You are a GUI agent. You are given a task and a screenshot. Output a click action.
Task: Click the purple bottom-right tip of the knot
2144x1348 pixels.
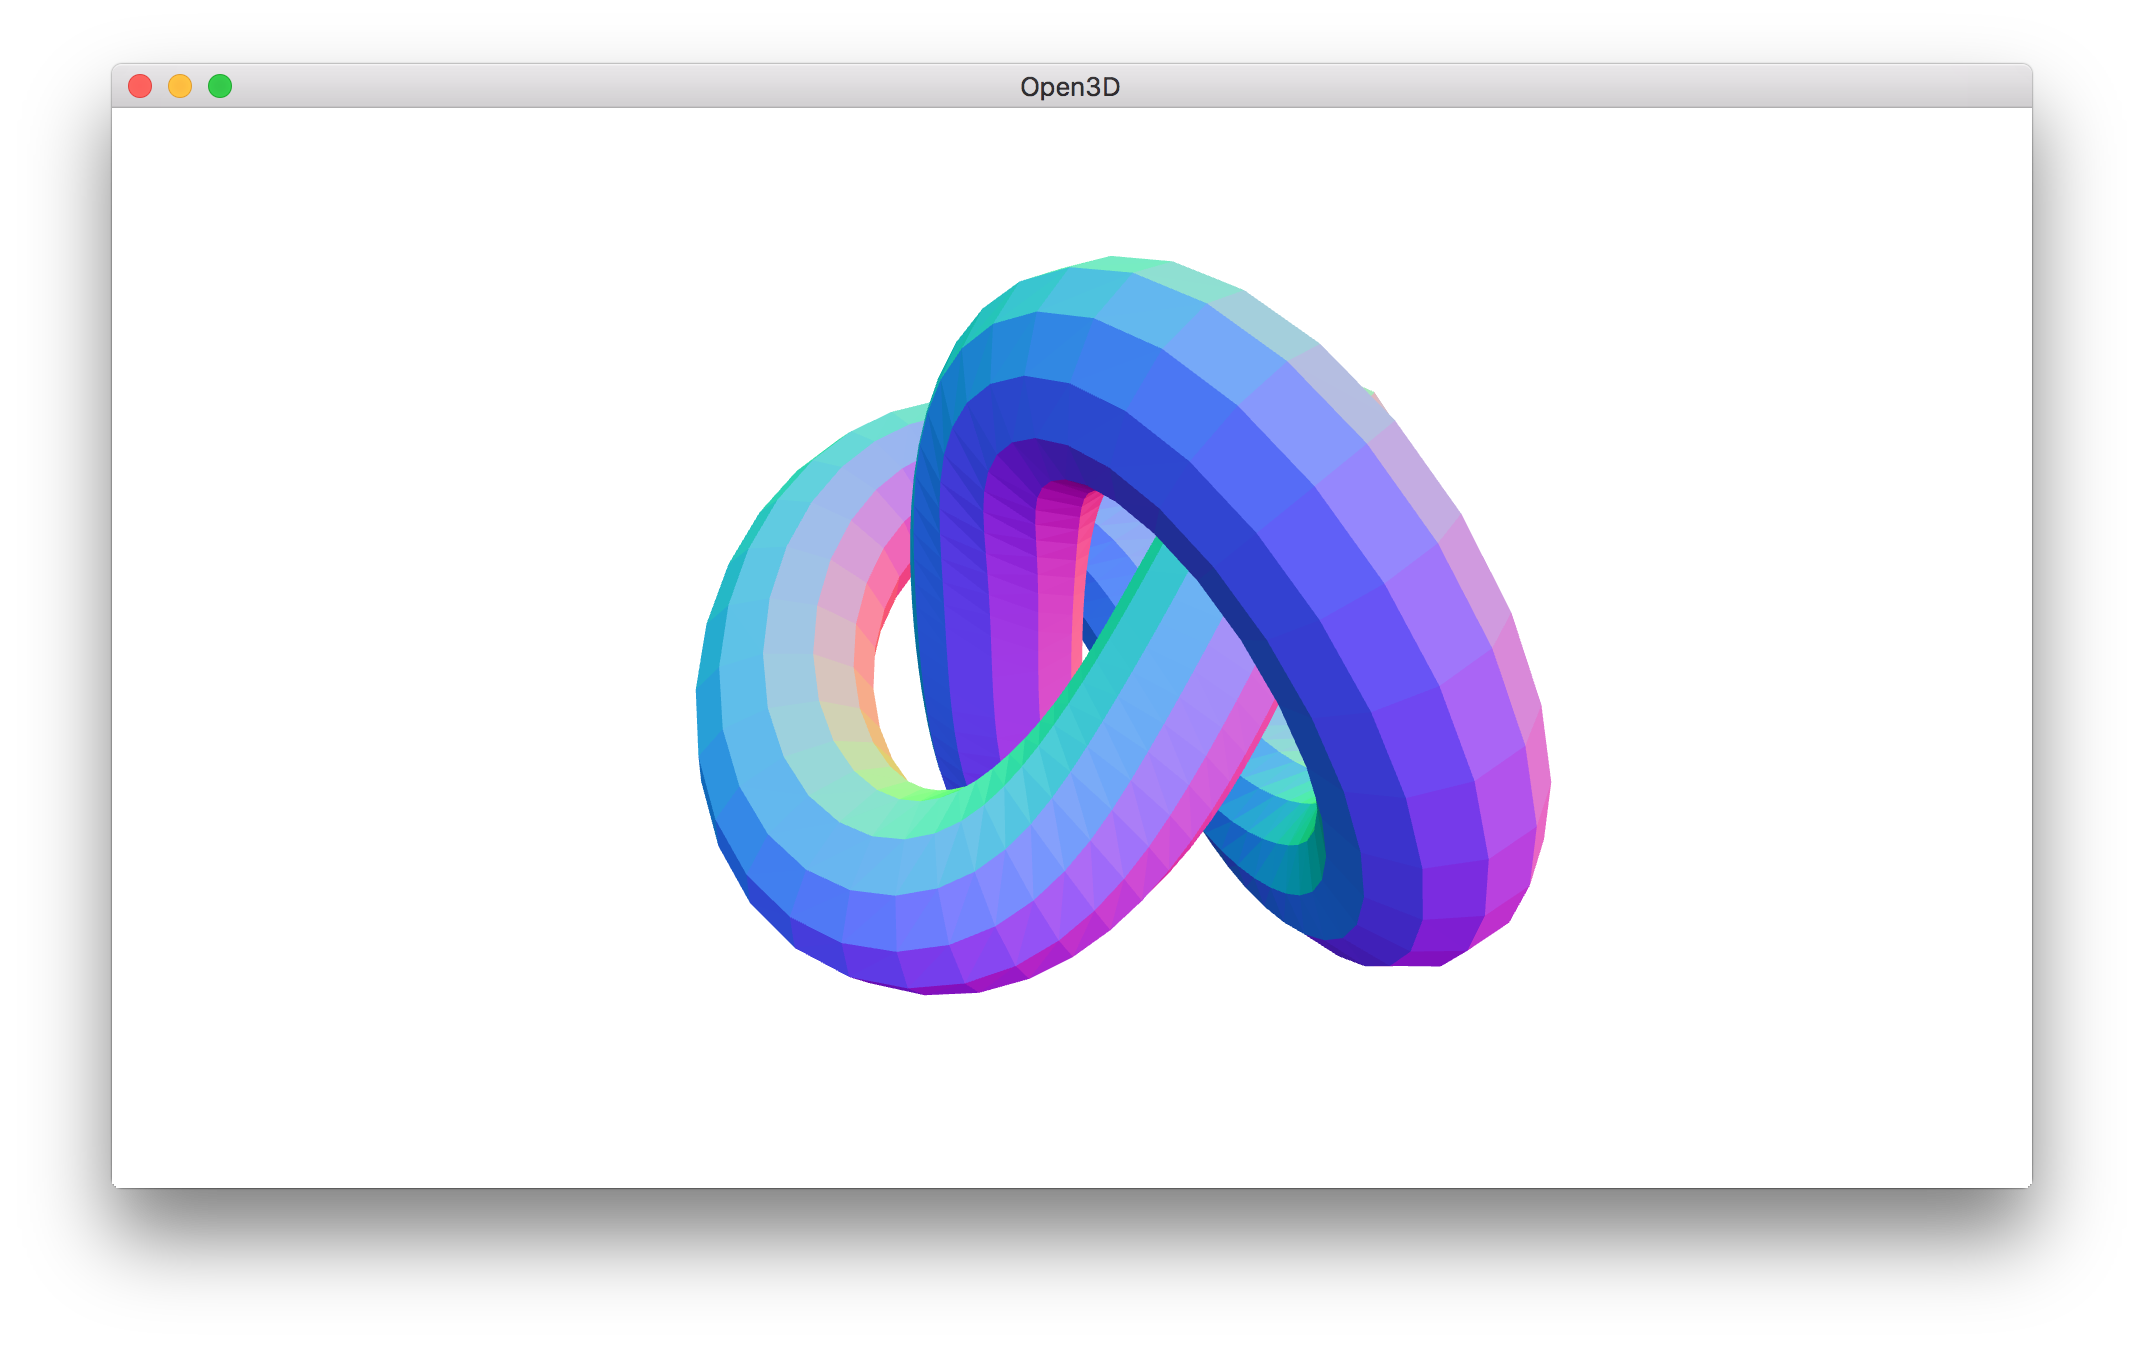1430,945
